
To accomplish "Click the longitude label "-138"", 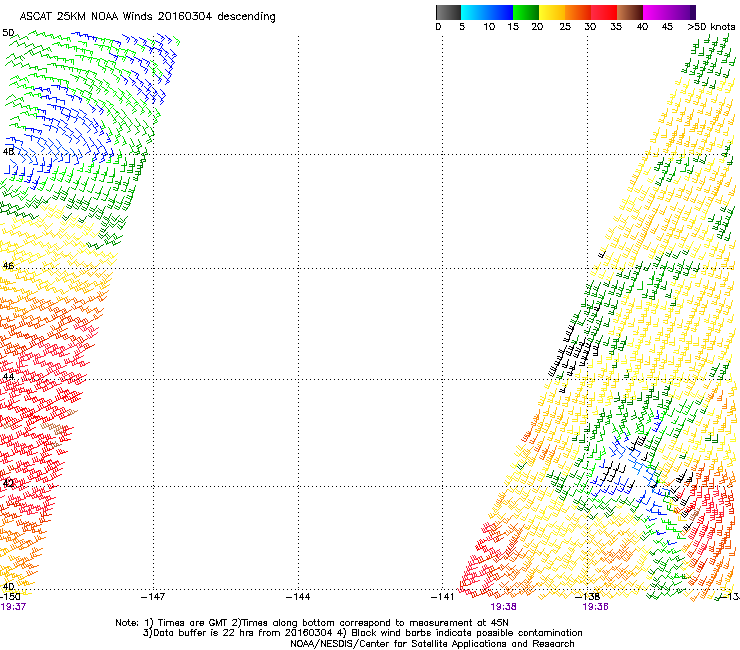I will pyautogui.click(x=587, y=597).
